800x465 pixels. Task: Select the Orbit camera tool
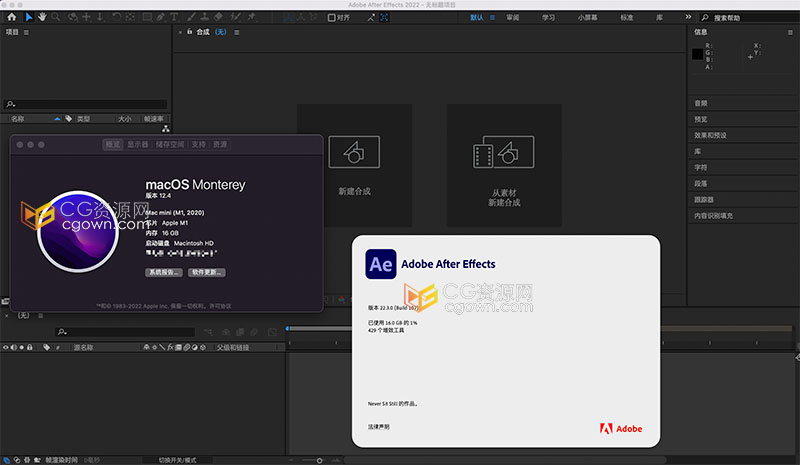[72, 17]
